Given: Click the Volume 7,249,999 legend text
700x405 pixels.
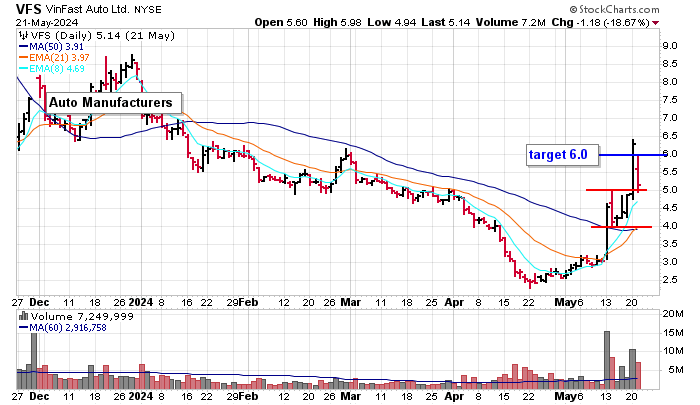Looking at the screenshot, I should [82, 317].
